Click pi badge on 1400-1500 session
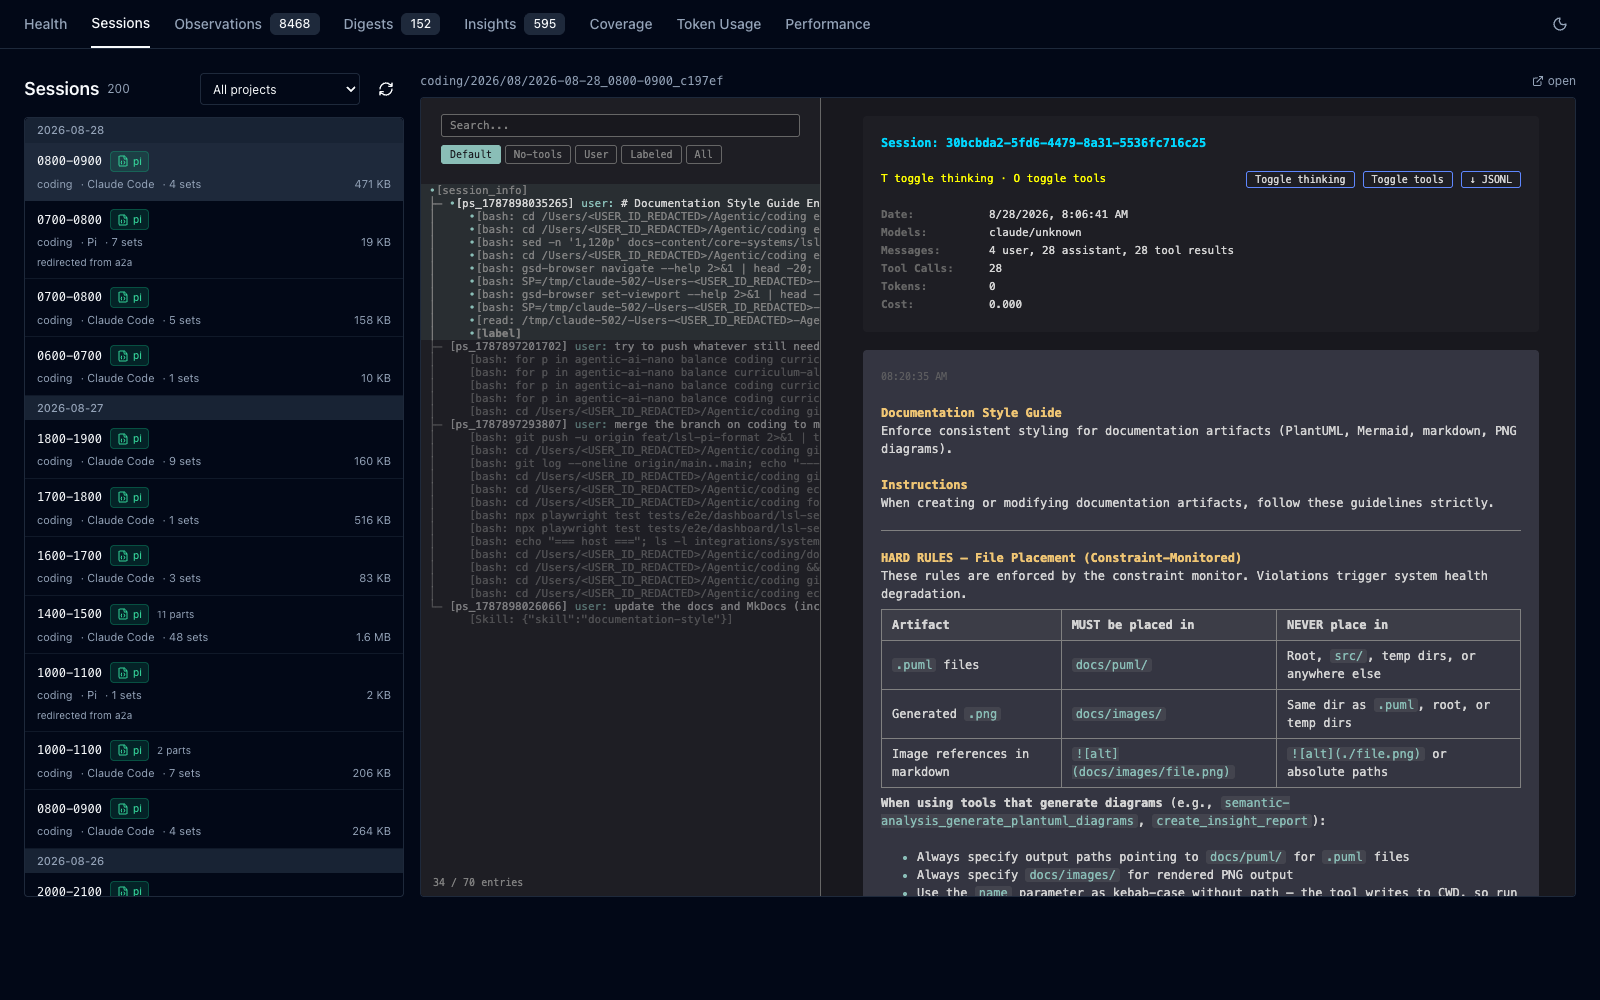Viewport: 1600px width, 1000px height. click(130, 614)
